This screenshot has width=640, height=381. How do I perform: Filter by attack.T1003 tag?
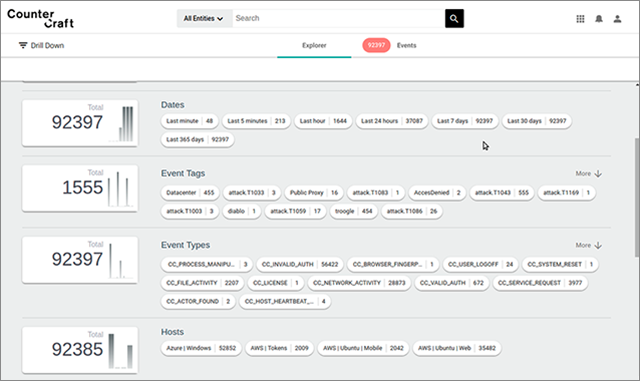[189, 211]
